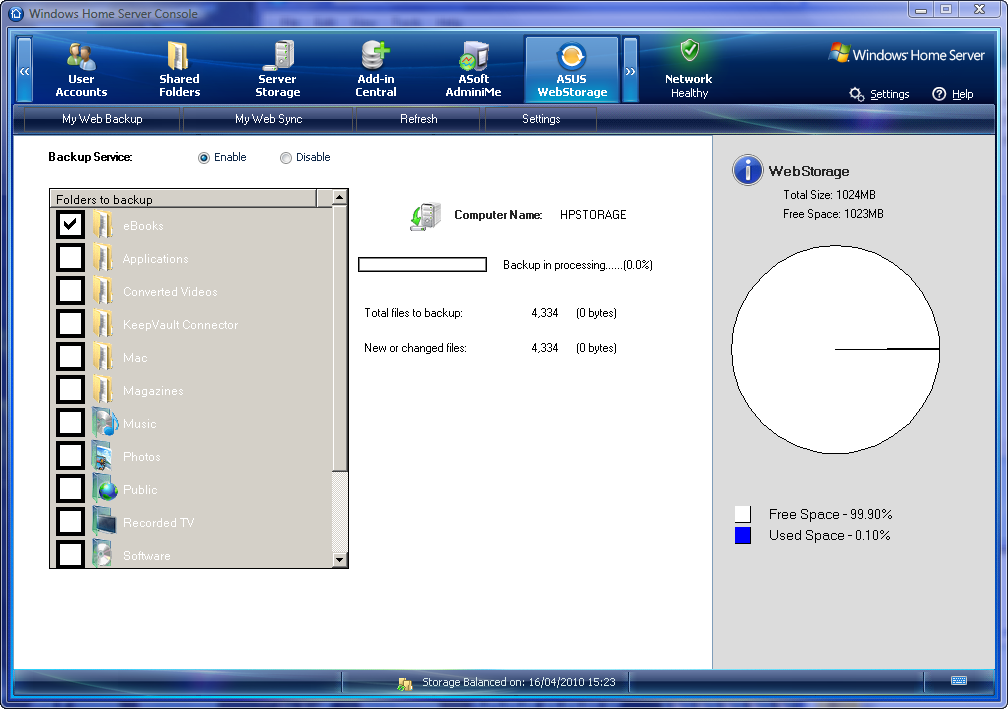Click the Help question mark icon

coord(939,94)
